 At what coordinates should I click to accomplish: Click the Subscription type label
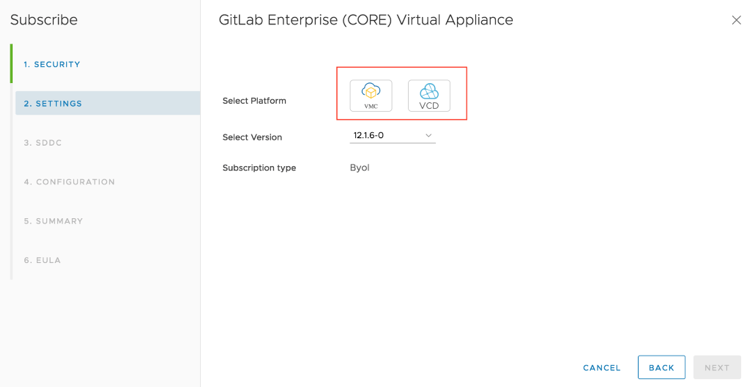[259, 168]
